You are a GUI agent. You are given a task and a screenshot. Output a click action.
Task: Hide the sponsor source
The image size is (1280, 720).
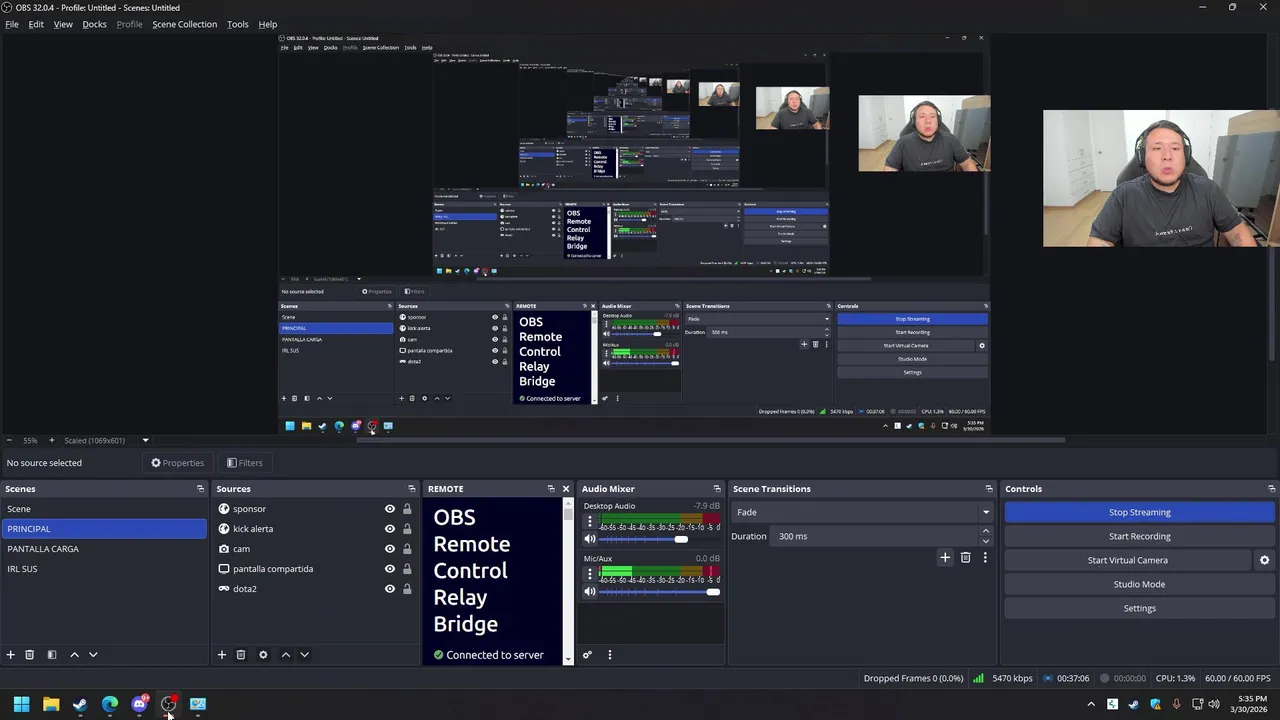point(390,509)
